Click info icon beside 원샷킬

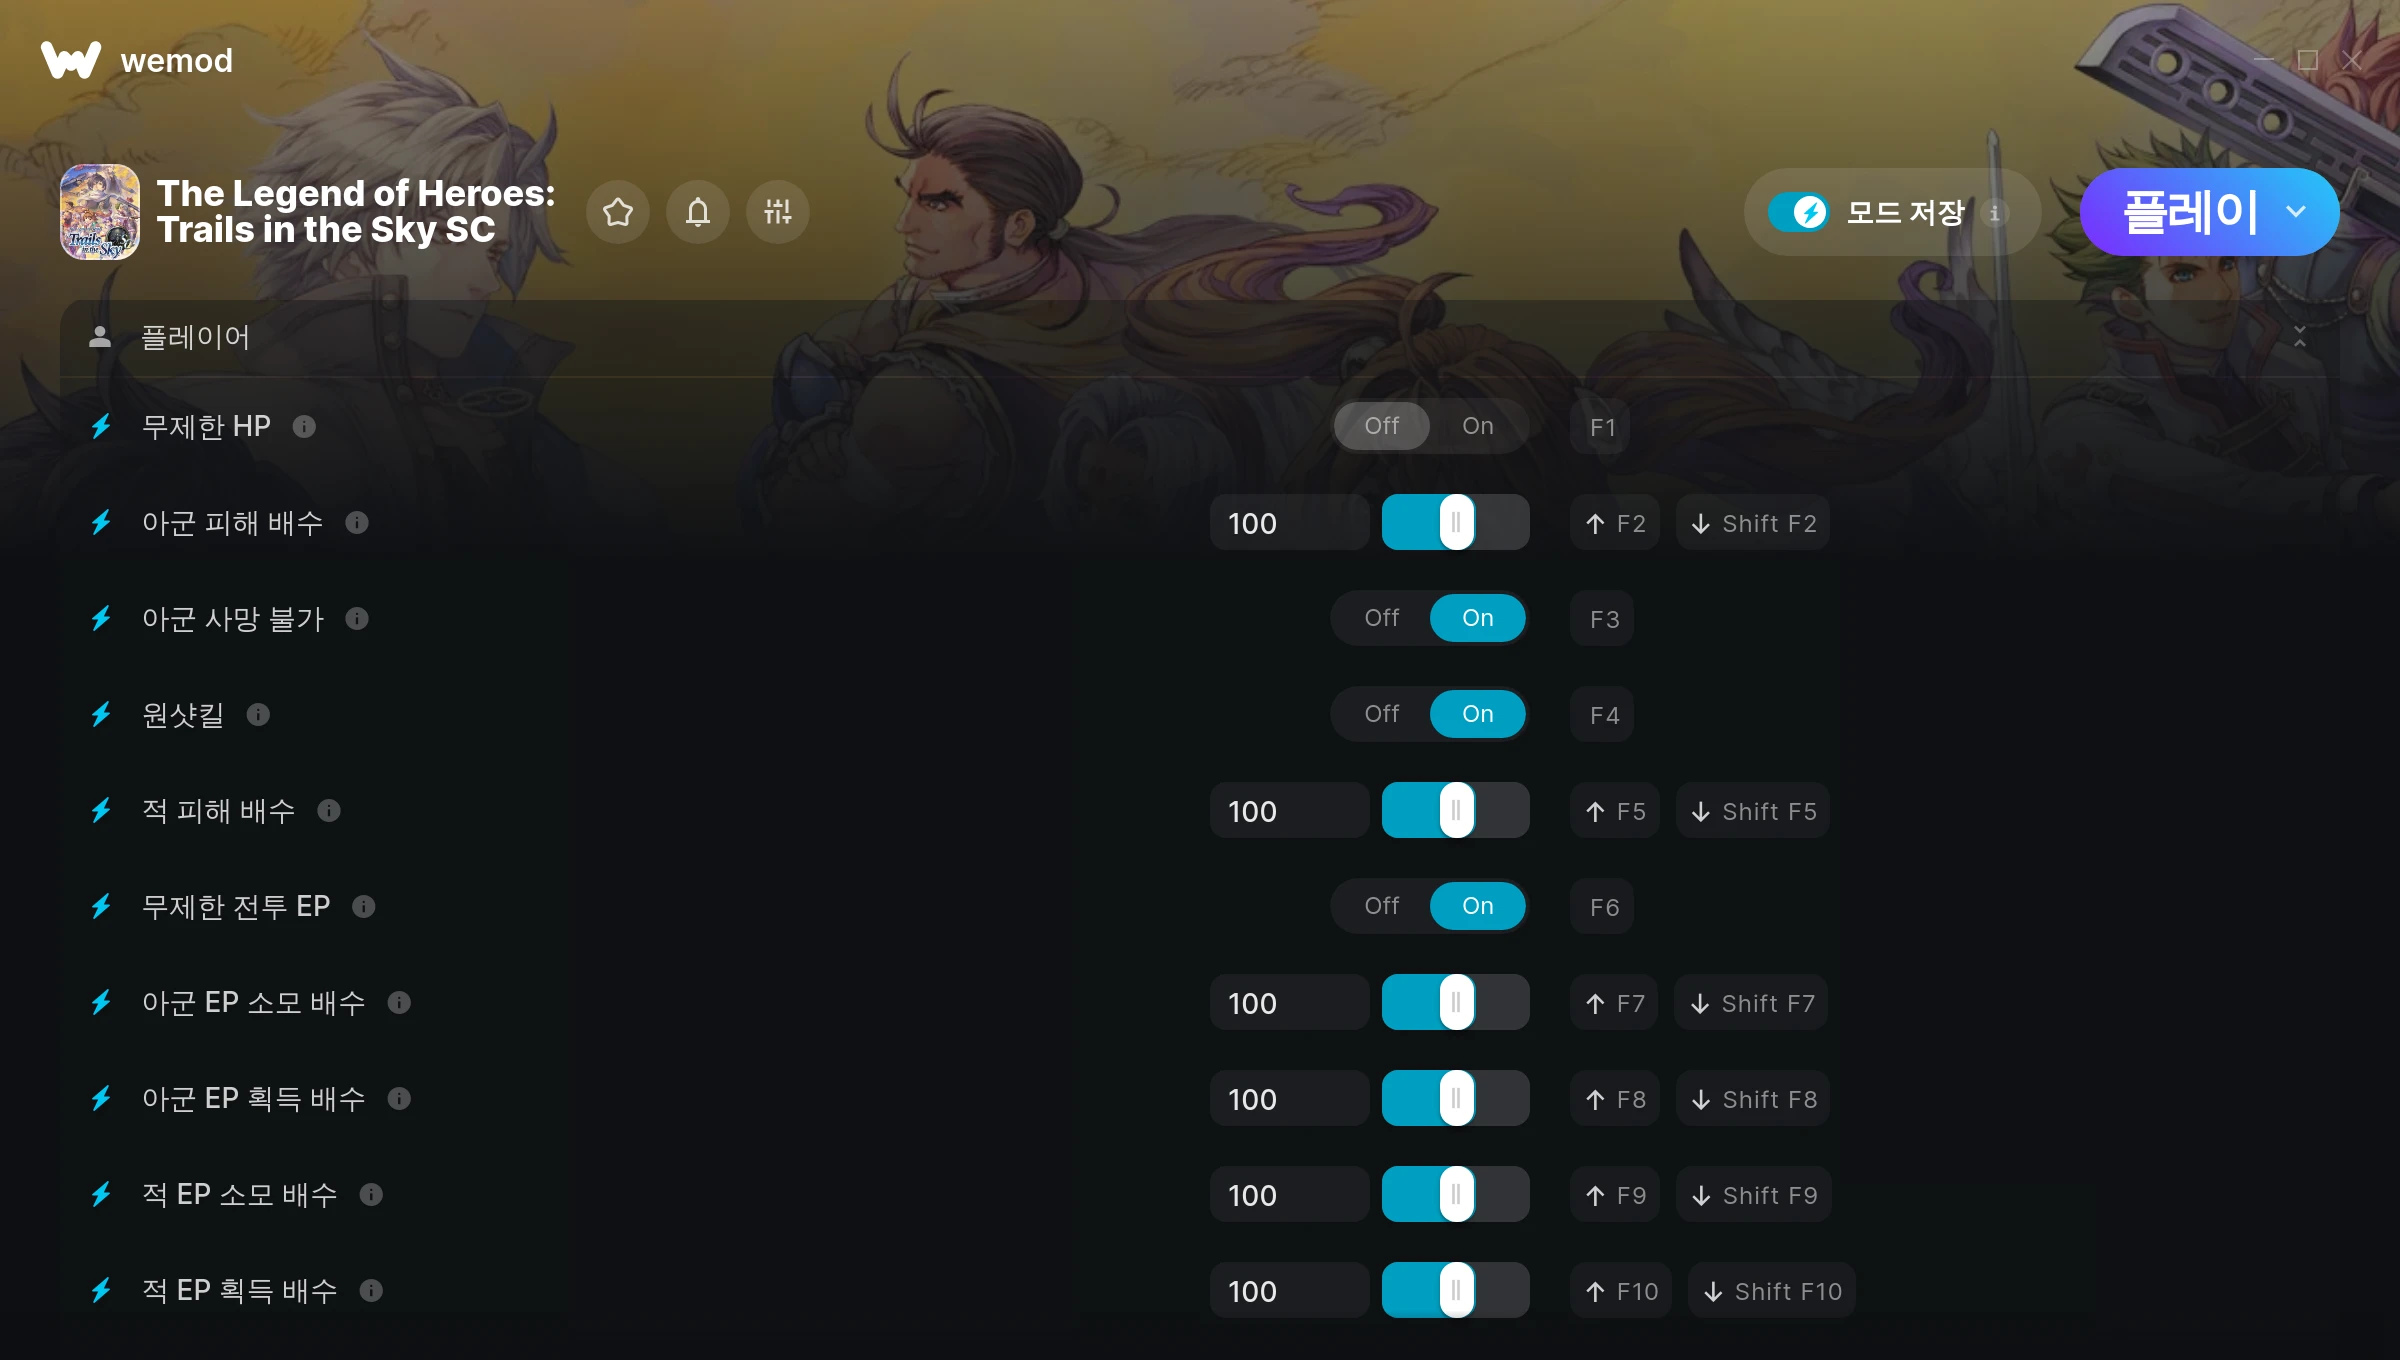tap(258, 715)
